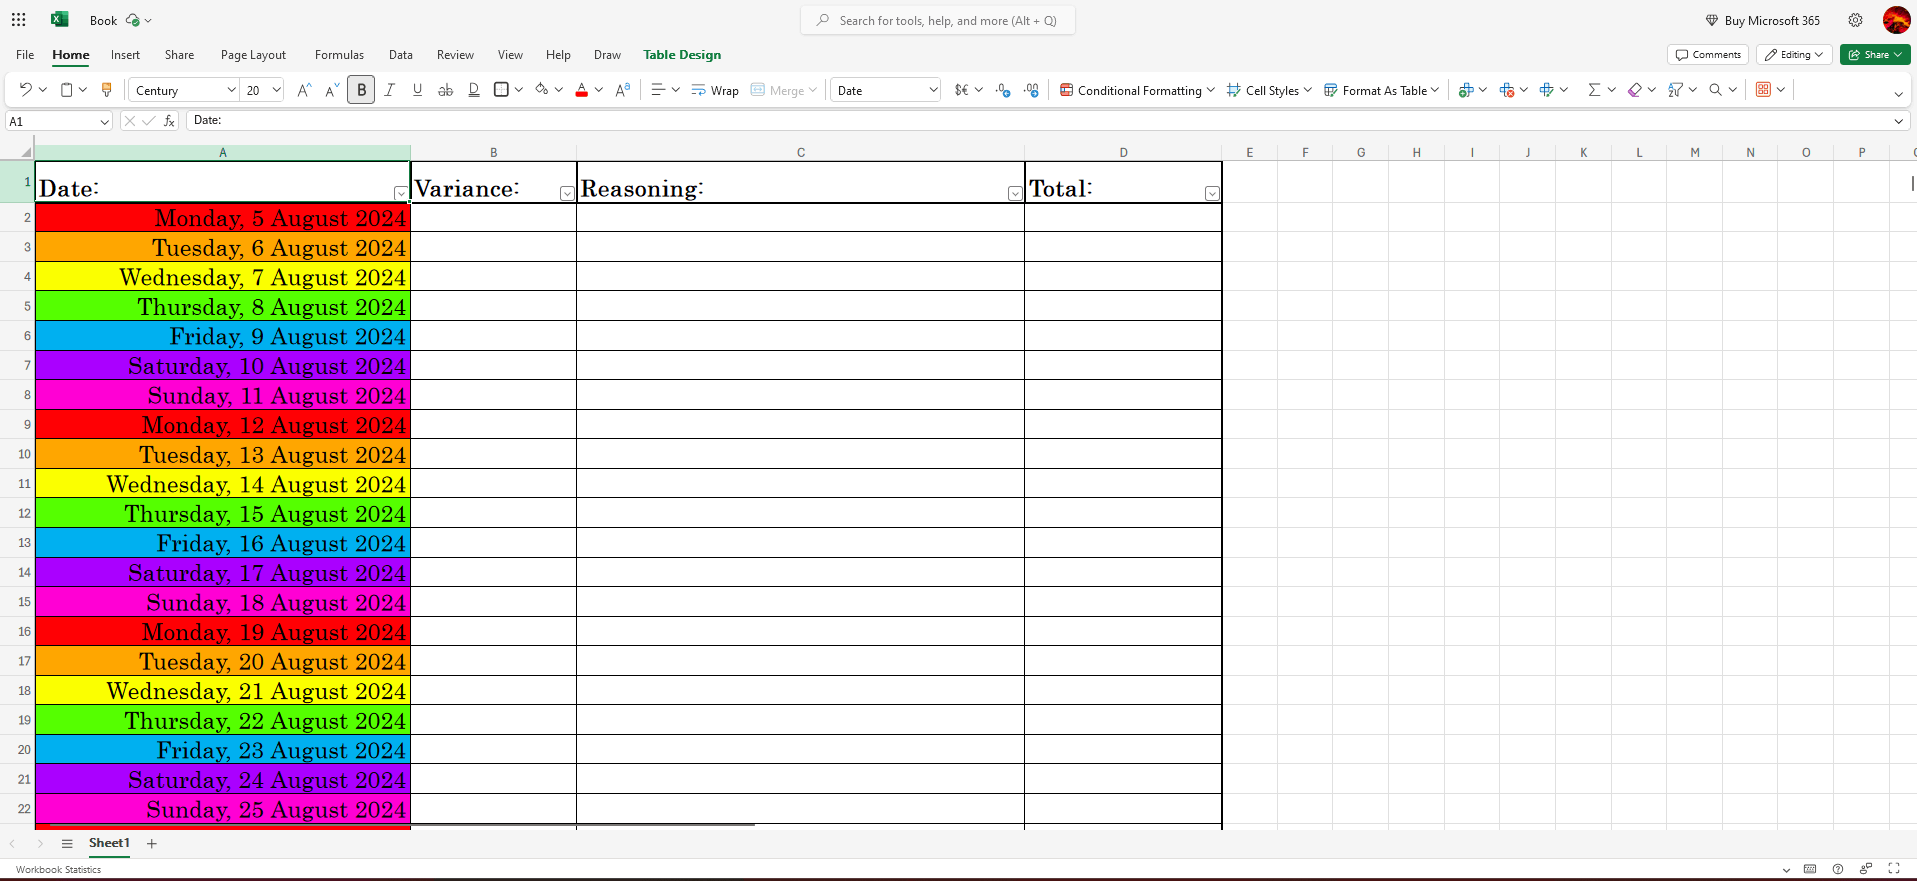Image resolution: width=1917 pixels, height=881 pixels.
Task: Click the all sheets list icon
Action: click(x=67, y=844)
